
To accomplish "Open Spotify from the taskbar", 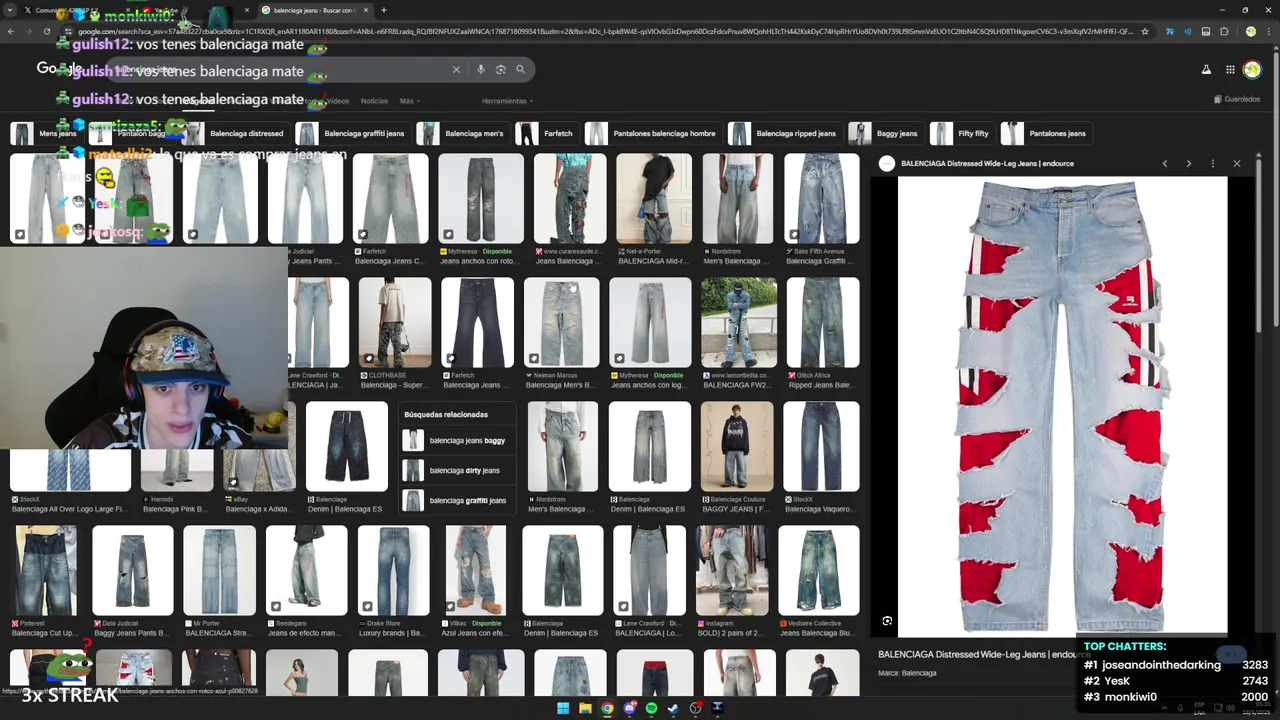I will [652, 708].
